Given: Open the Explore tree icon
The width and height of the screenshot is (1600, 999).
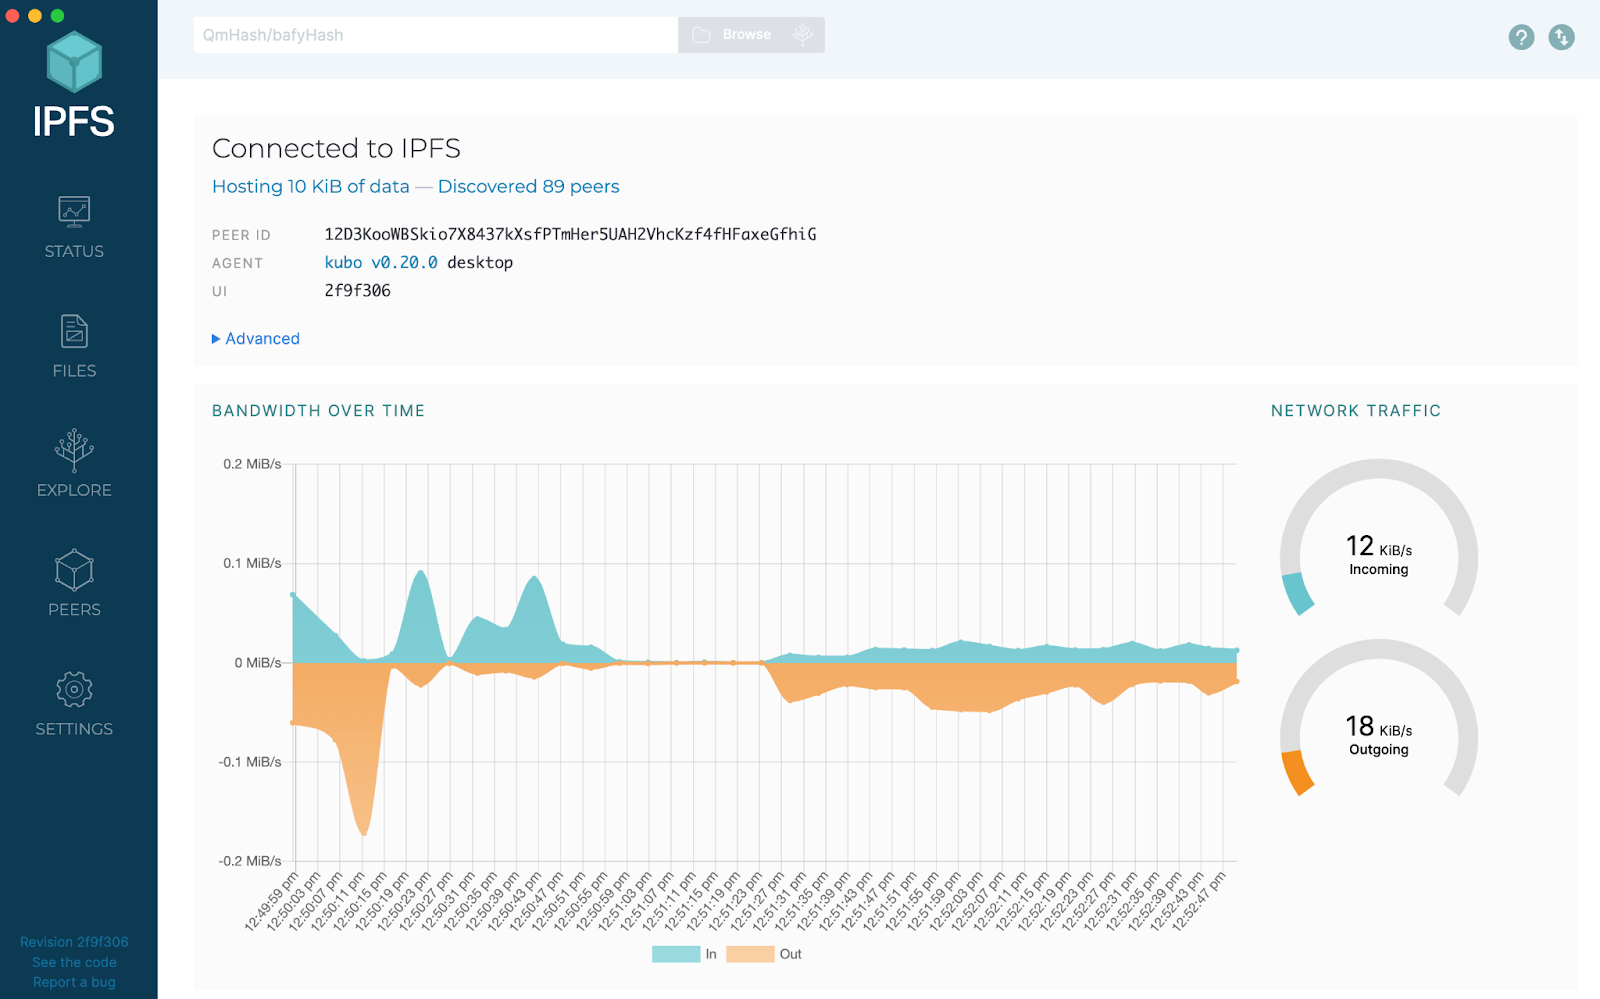Looking at the screenshot, I should coord(74,450).
